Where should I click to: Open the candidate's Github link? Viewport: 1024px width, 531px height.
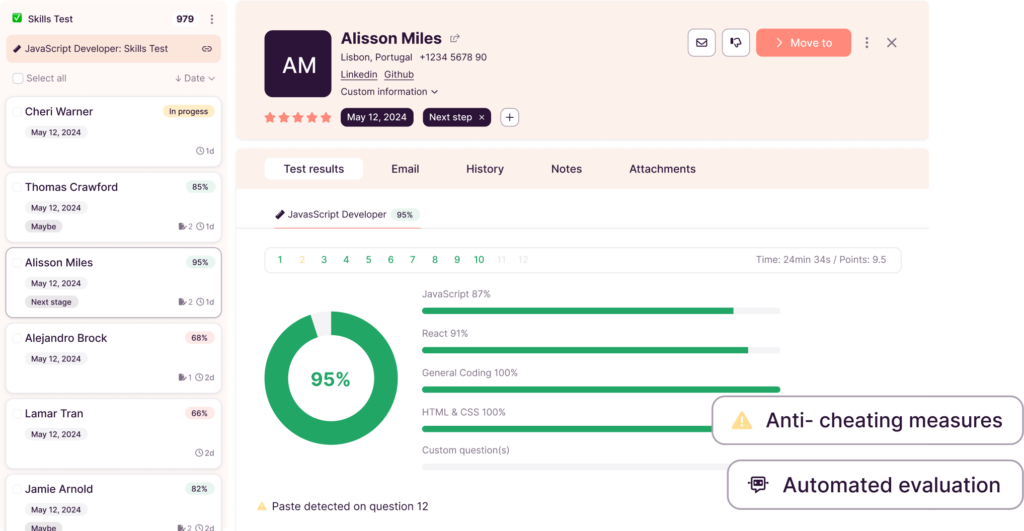click(x=399, y=75)
